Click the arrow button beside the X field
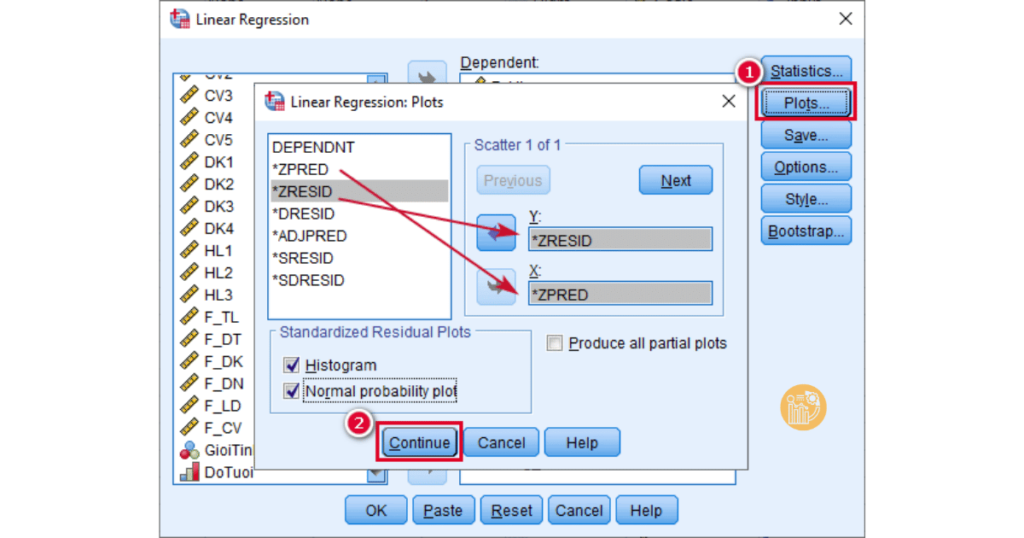Image resolution: width=1024 pixels, height=538 pixels. (x=496, y=289)
